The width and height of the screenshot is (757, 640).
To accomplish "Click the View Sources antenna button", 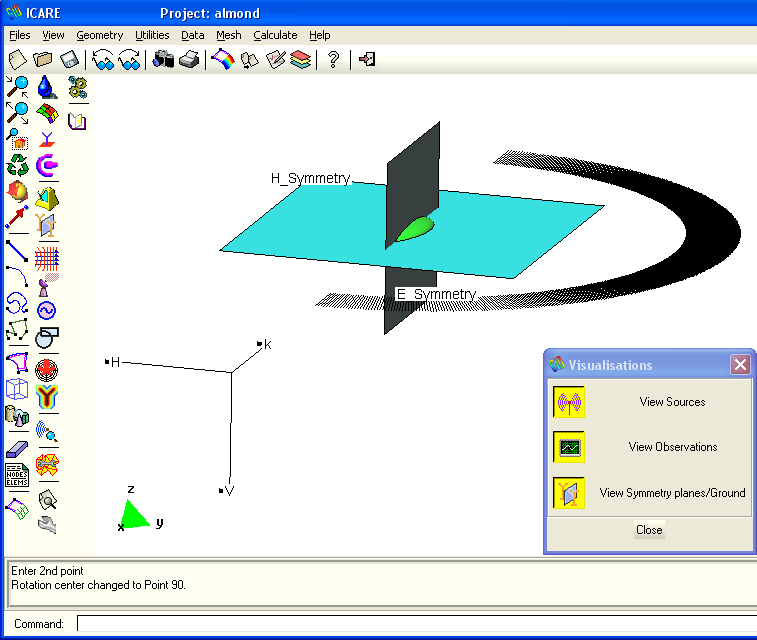I will pyautogui.click(x=569, y=402).
